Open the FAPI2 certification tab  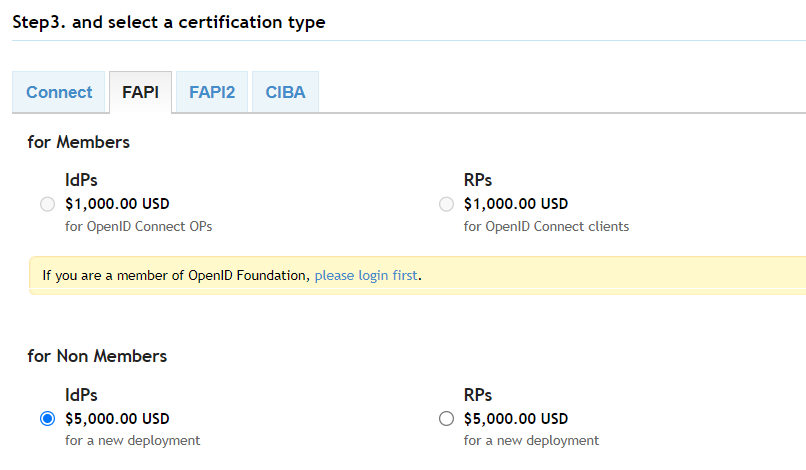click(x=212, y=92)
